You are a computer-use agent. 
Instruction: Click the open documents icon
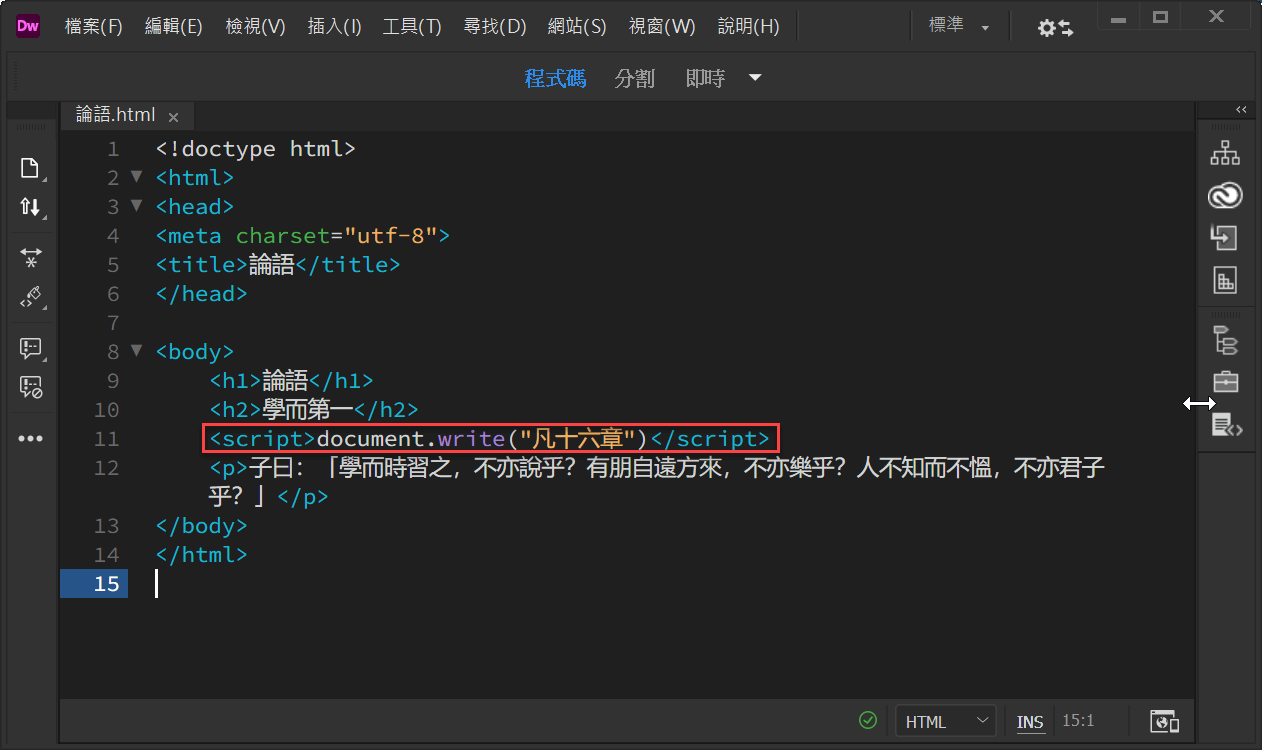click(x=31, y=168)
